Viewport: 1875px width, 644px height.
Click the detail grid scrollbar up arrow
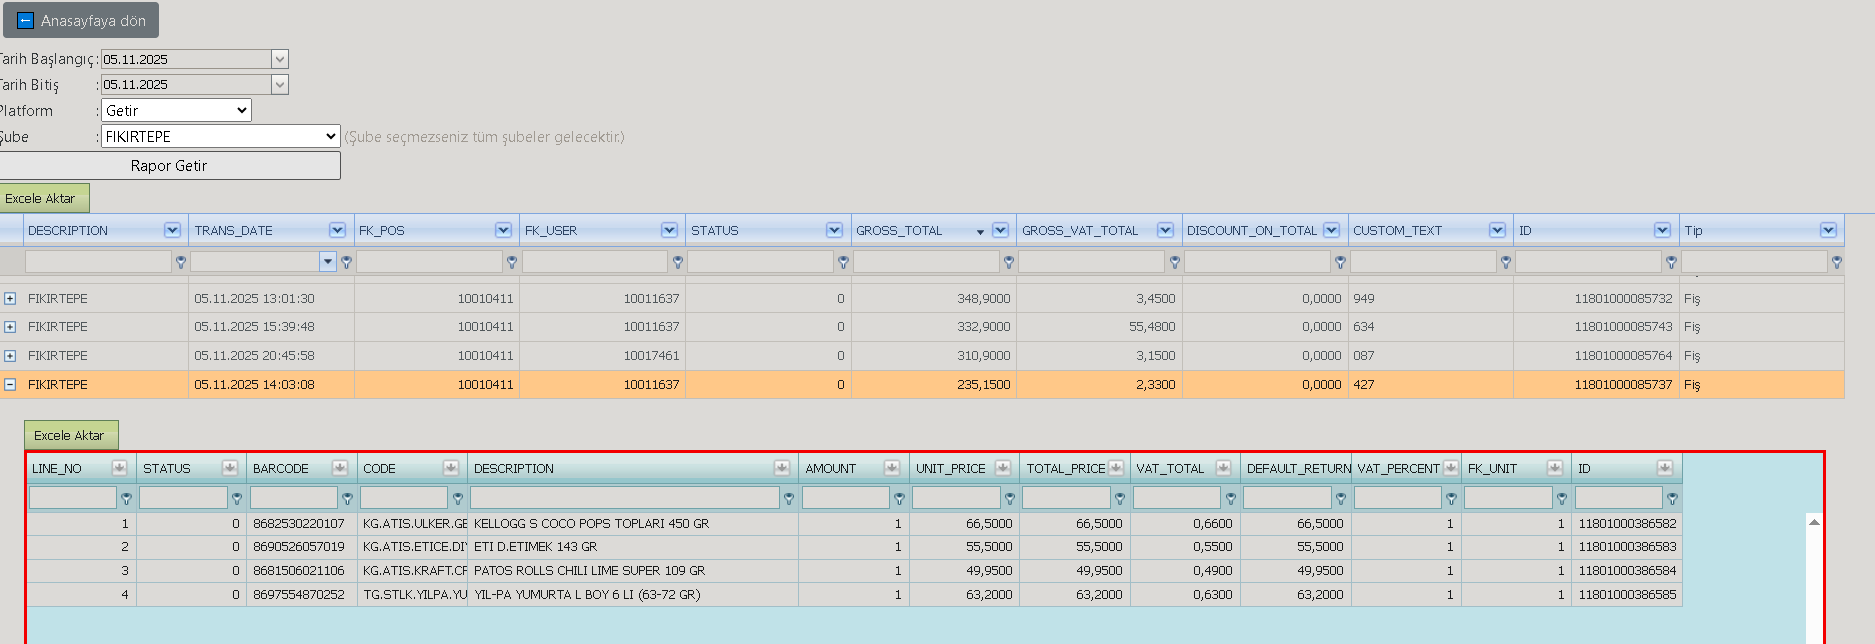1814,522
